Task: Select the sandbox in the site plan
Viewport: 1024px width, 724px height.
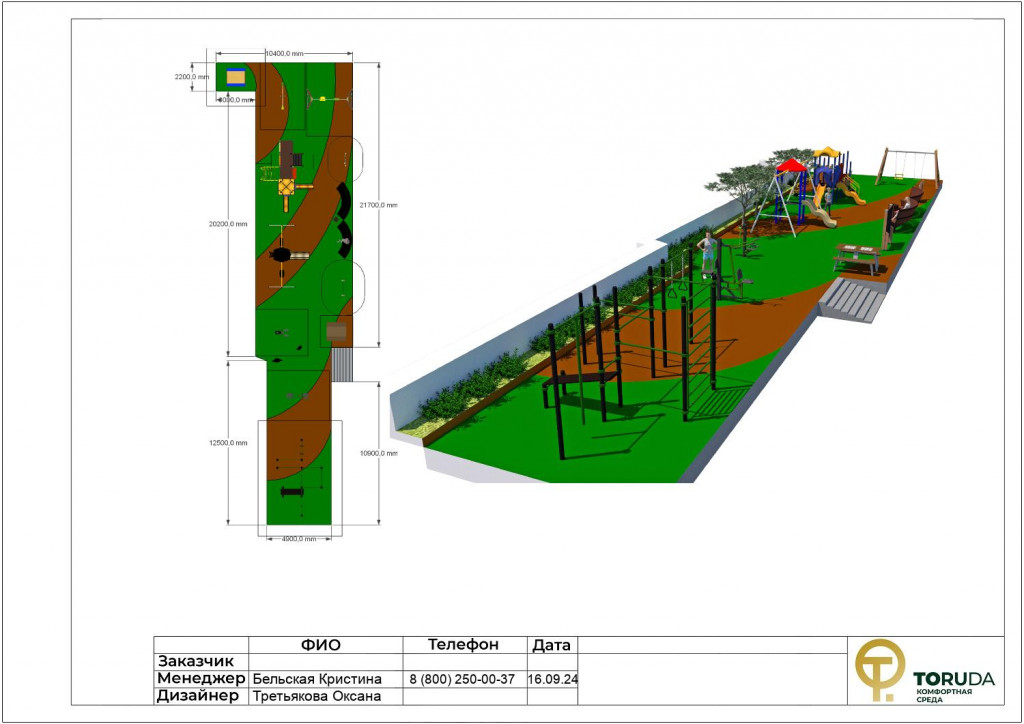Action: pyautogui.click(x=236, y=78)
